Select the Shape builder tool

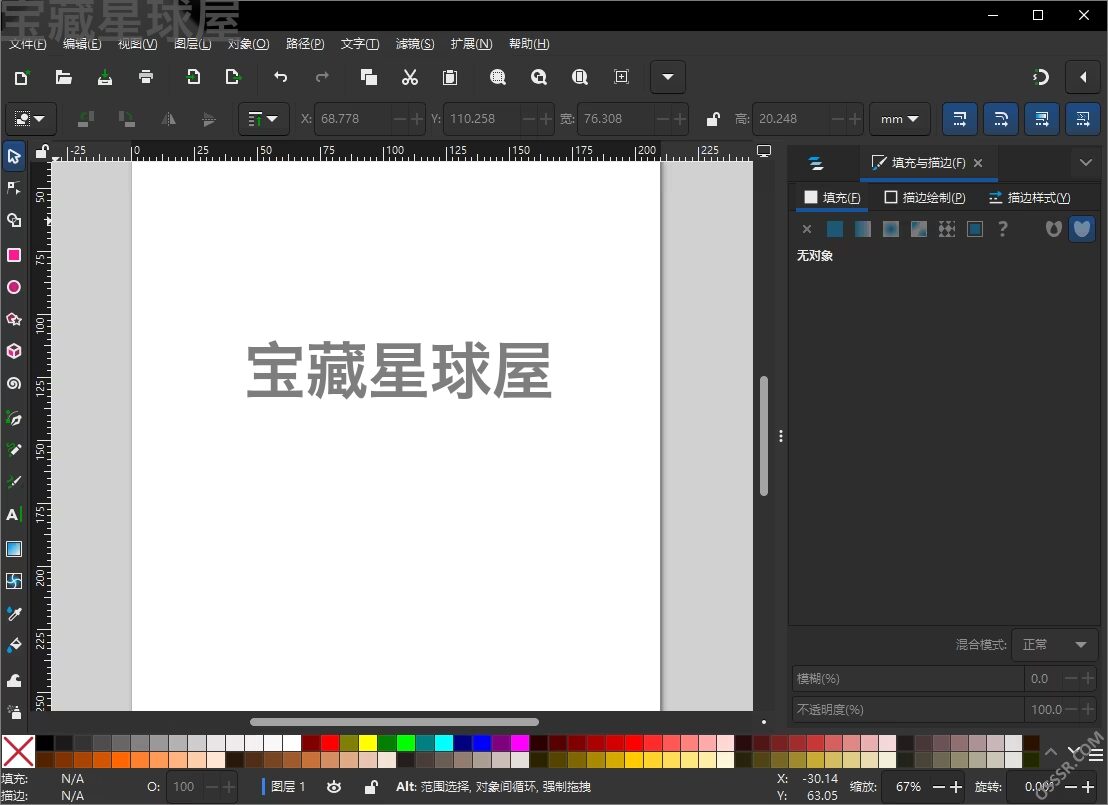(13, 220)
